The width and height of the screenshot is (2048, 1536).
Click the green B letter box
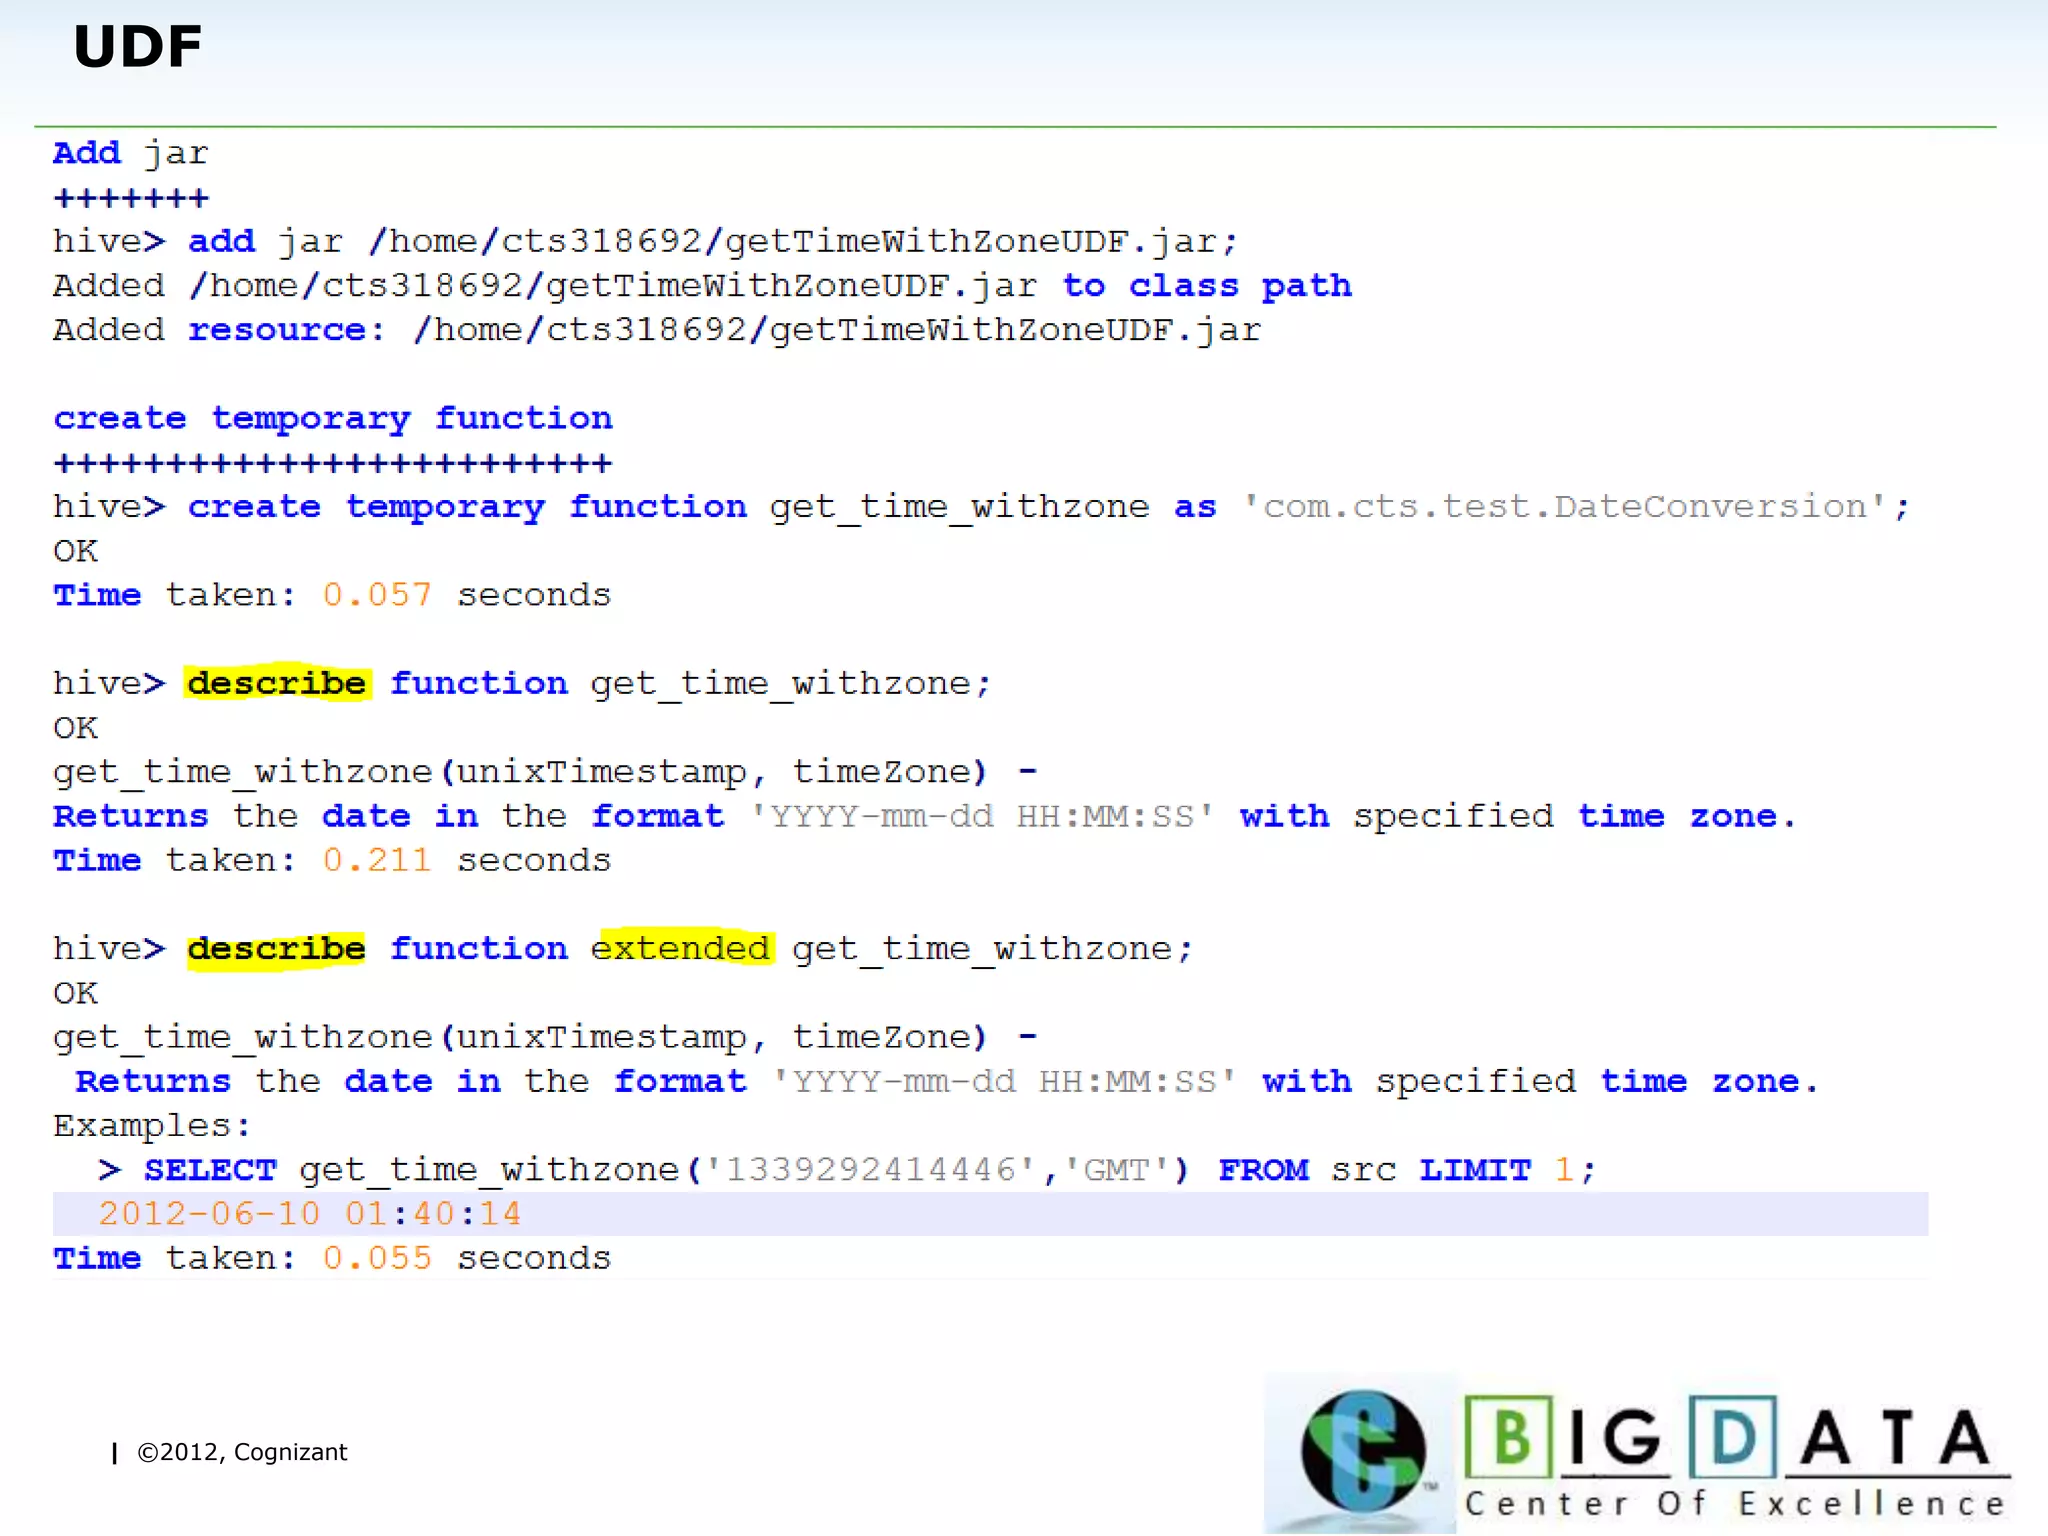[1509, 1437]
